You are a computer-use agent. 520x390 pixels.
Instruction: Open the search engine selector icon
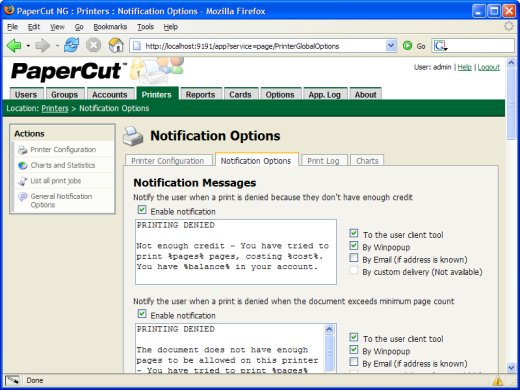click(440, 46)
